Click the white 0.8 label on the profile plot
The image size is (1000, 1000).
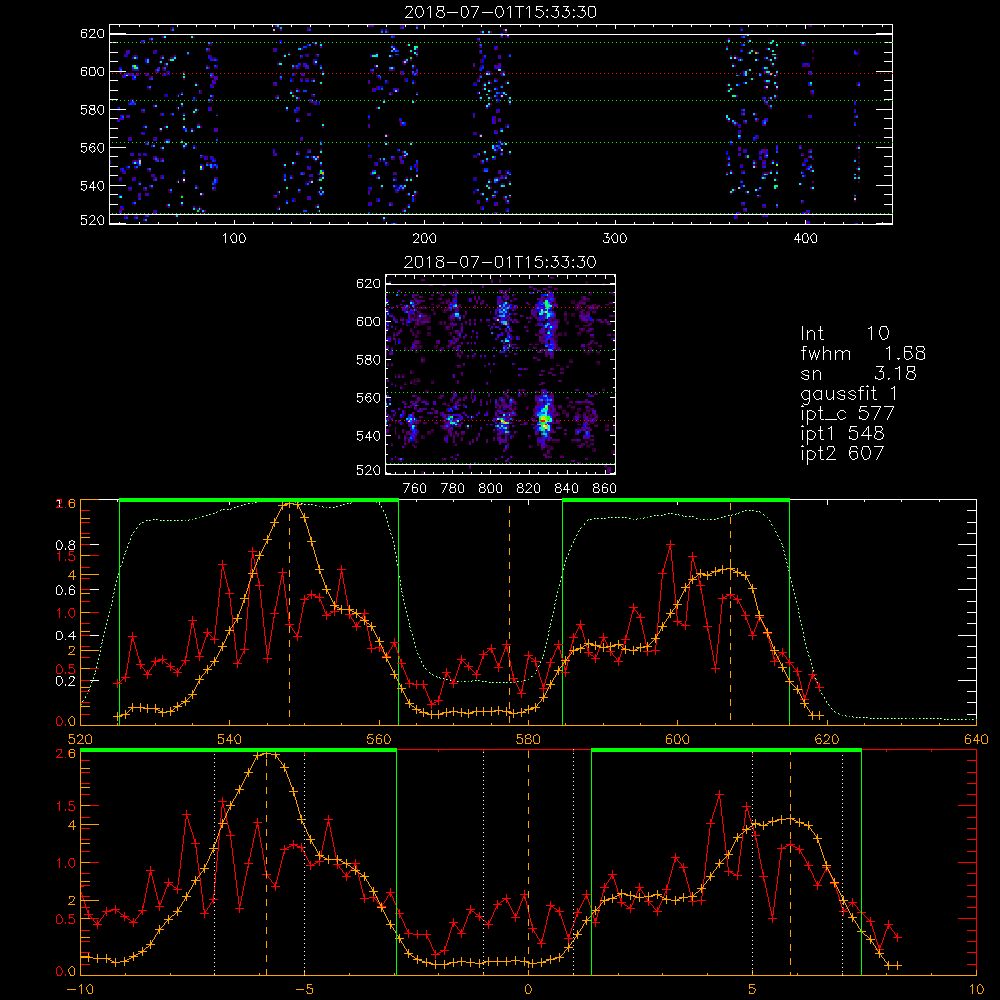pyautogui.click(x=66, y=545)
